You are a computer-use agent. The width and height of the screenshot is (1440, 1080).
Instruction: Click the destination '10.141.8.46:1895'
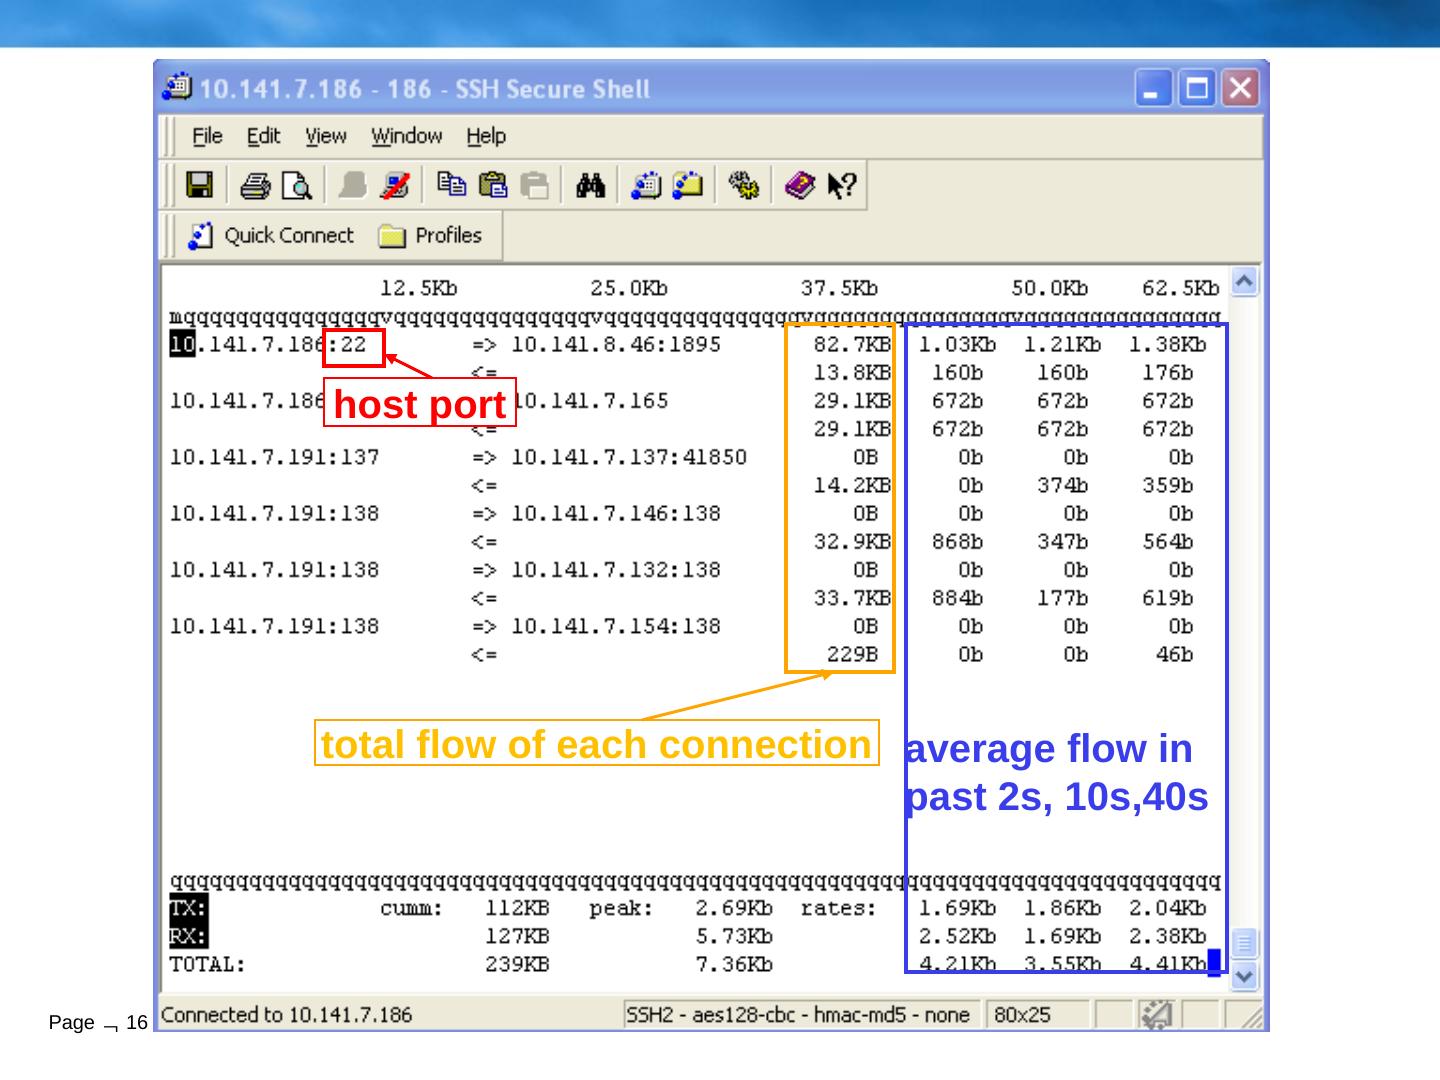click(x=616, y=345)
